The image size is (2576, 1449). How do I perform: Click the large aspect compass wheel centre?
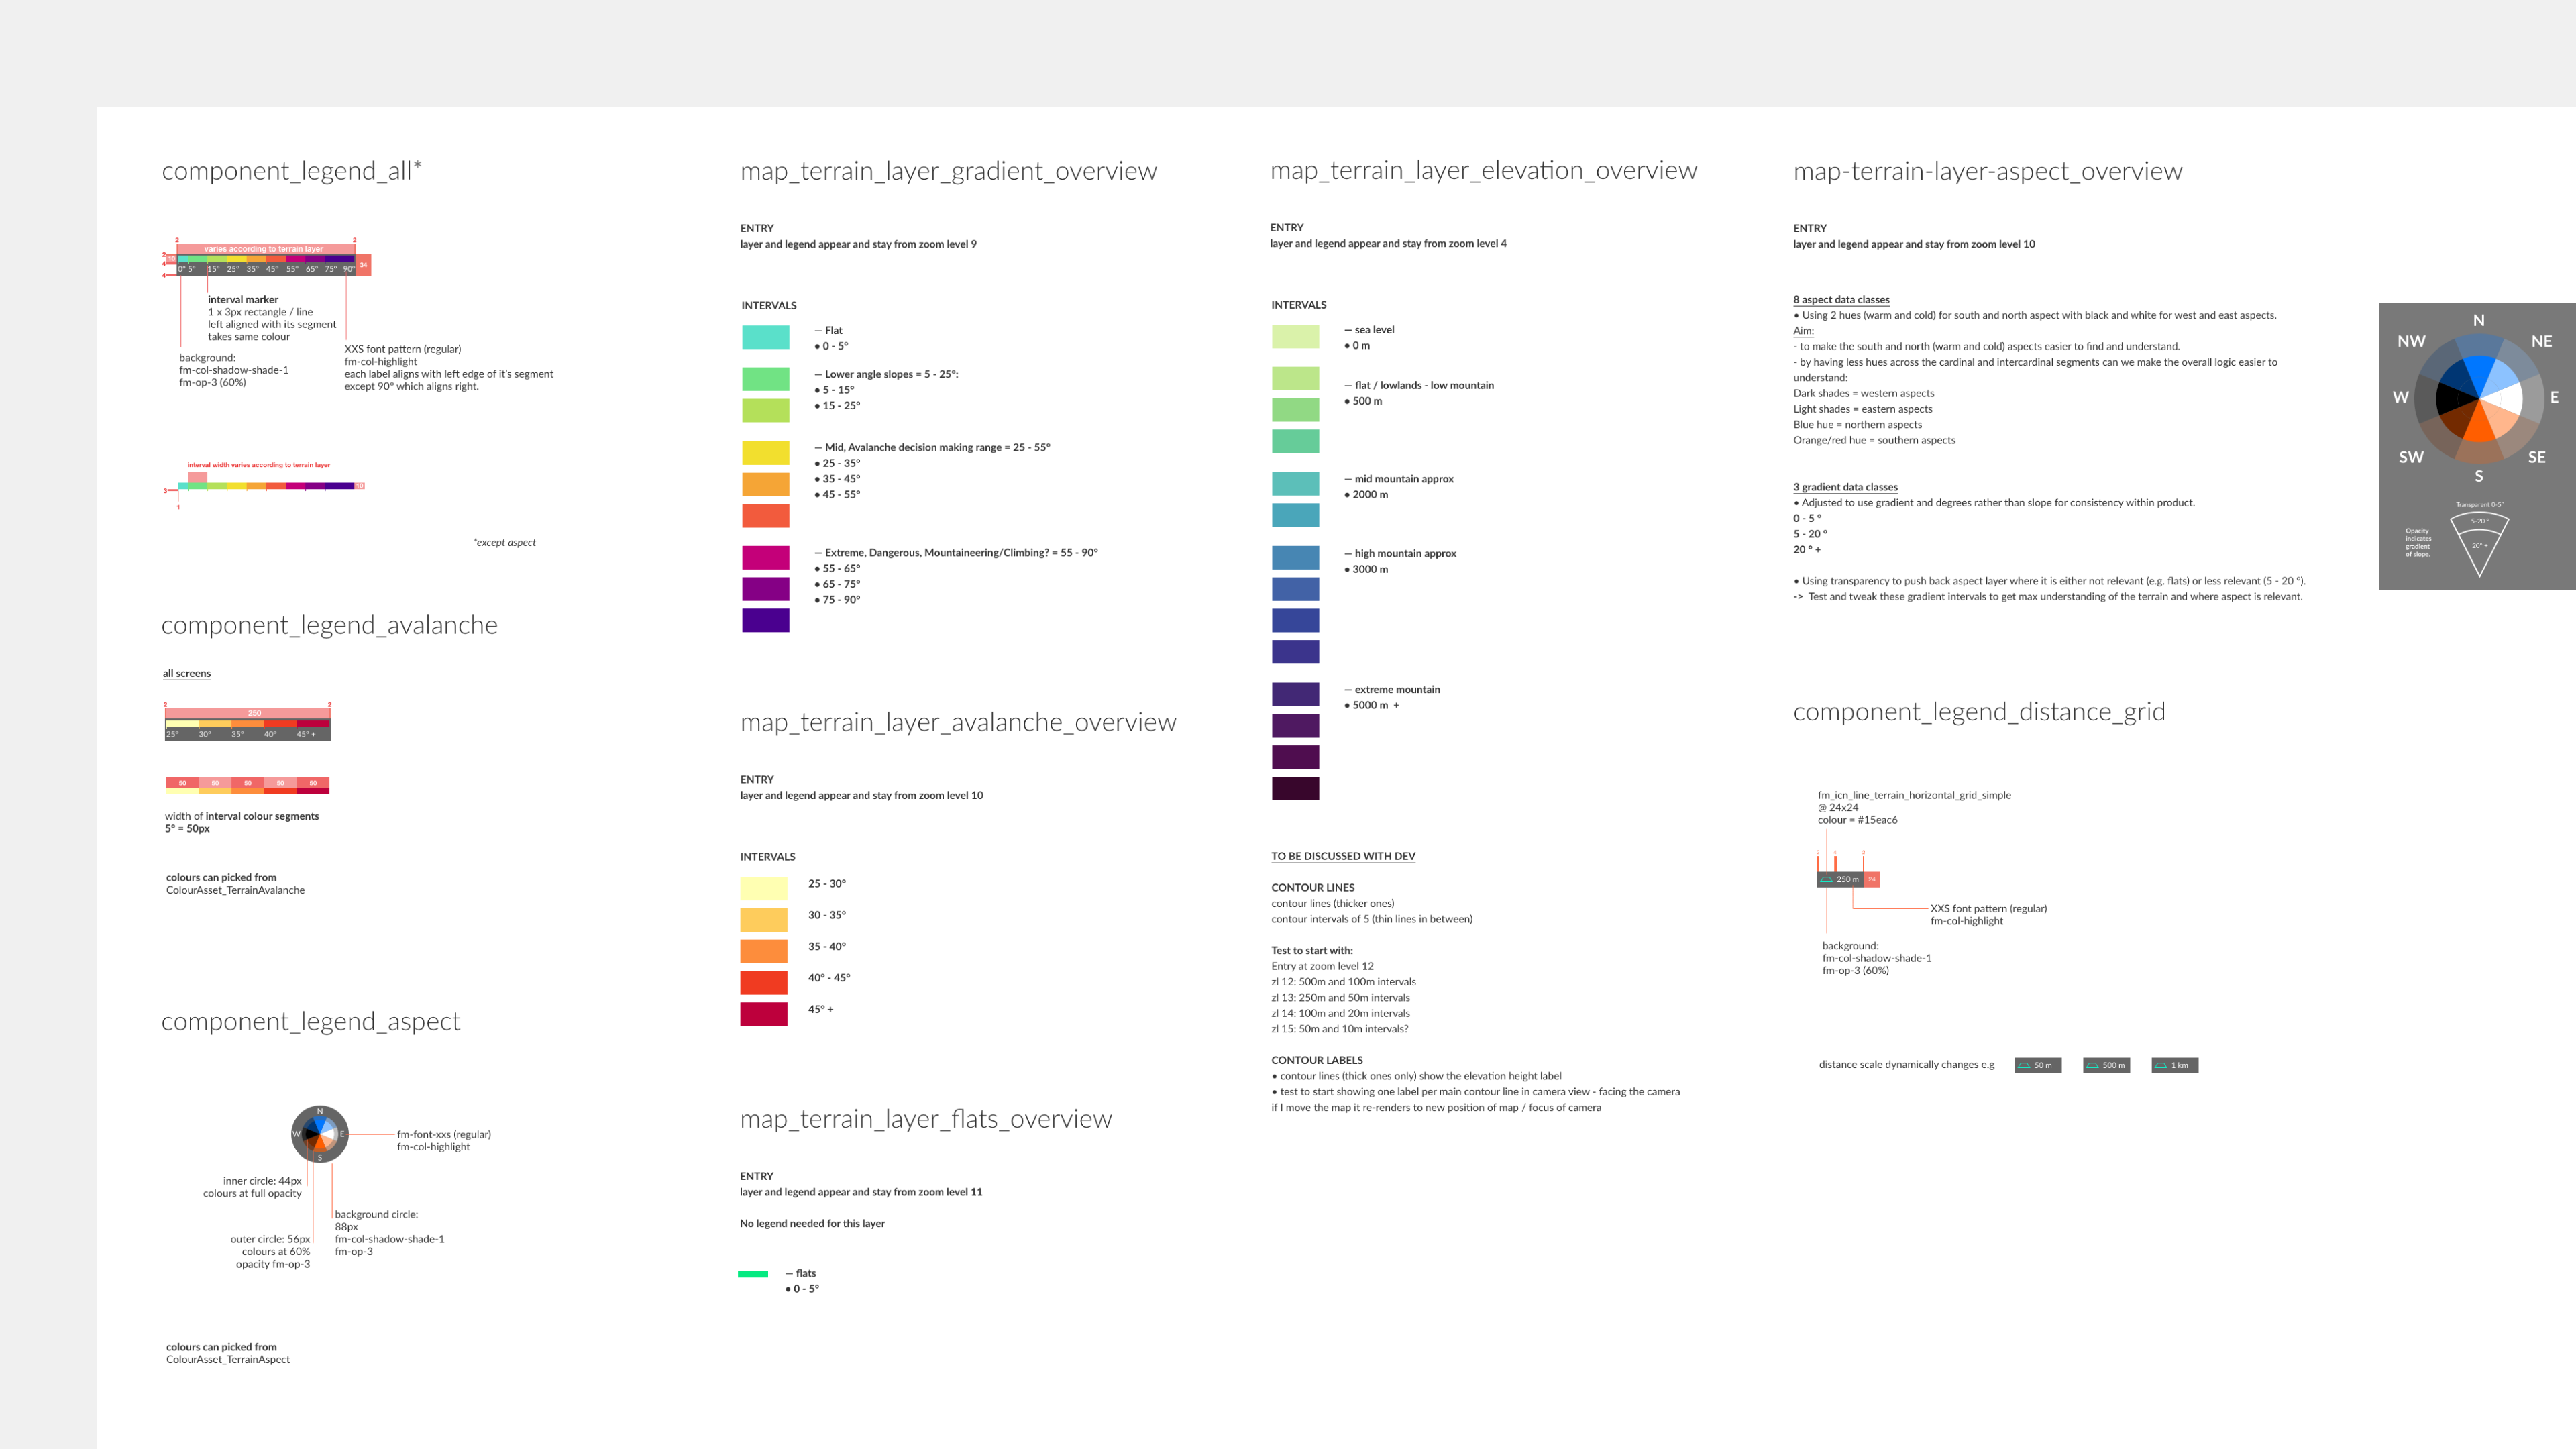point(2479,398)
